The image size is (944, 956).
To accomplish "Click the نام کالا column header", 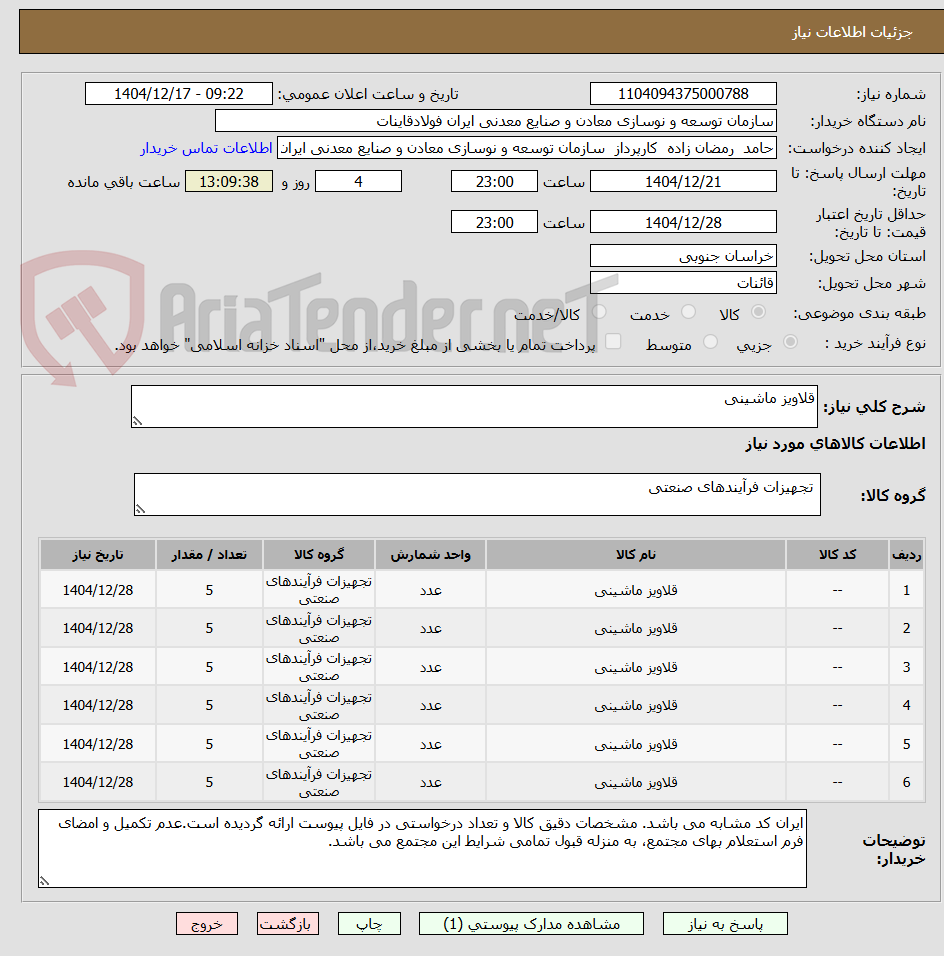I will tap(635, 555).
